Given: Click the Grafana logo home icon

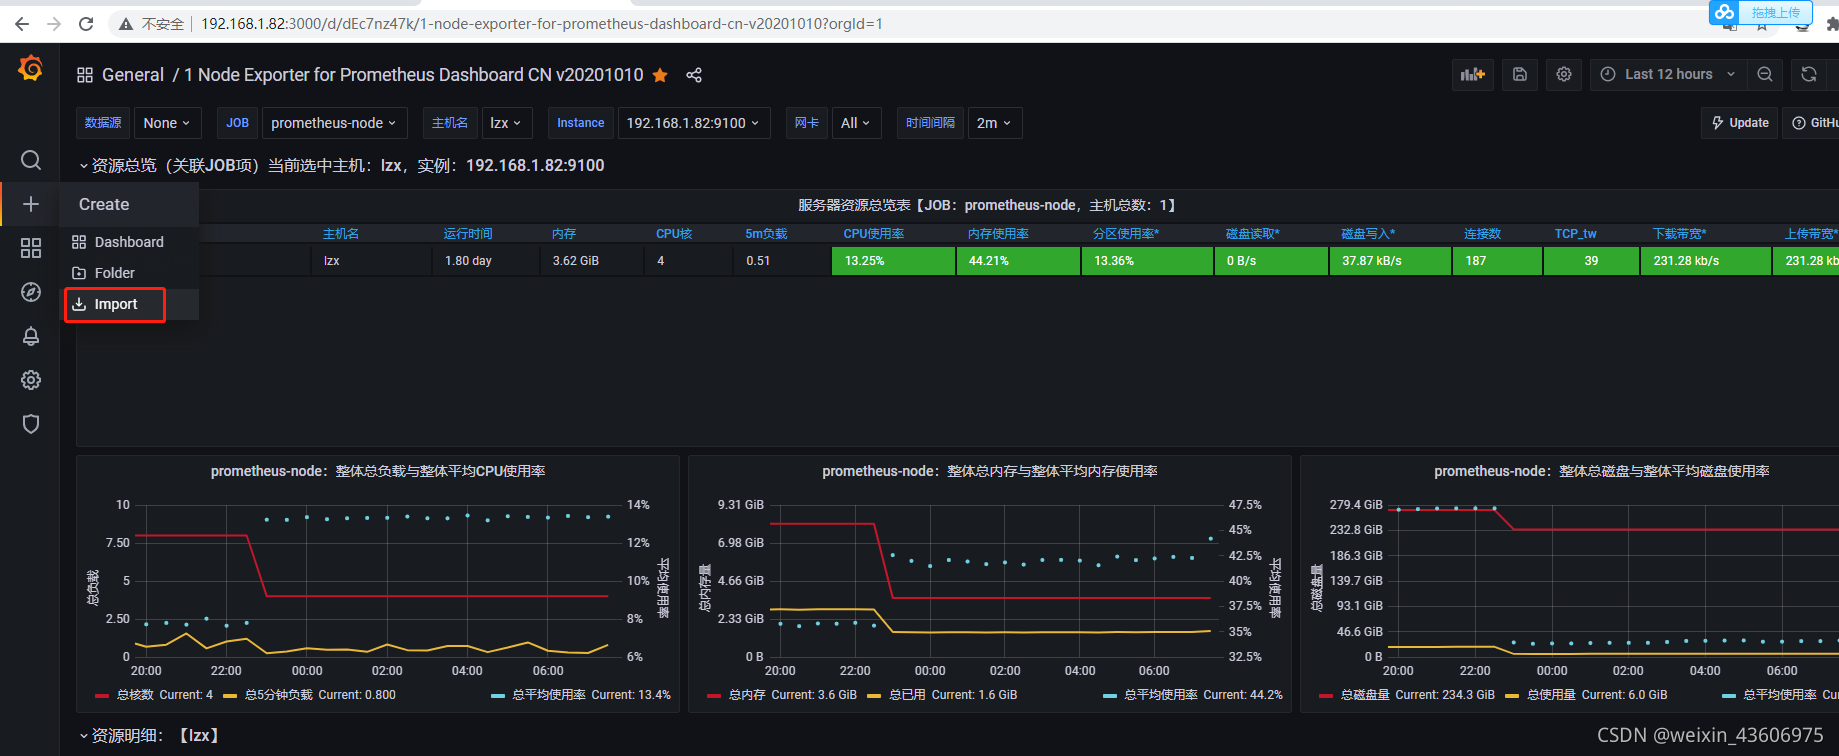Looking at the screenshot, I should (31, 69).
